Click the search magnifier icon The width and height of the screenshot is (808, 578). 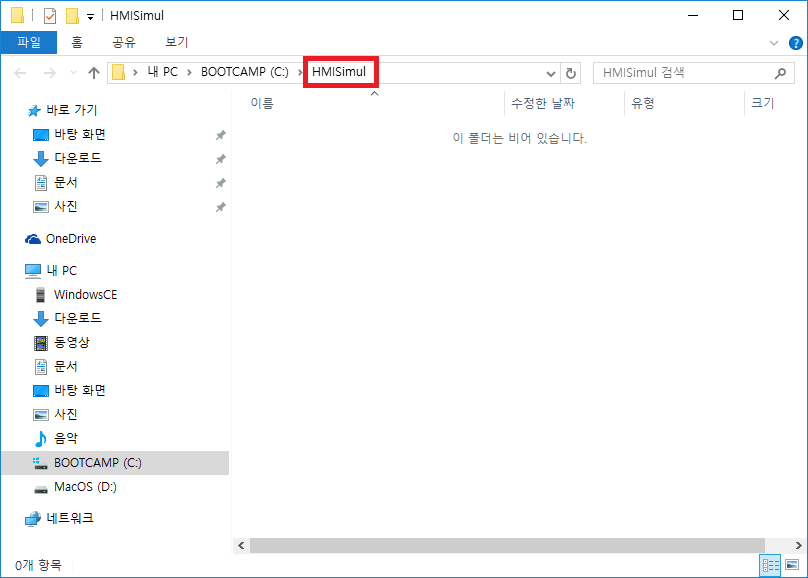click(x=781, y=73)
